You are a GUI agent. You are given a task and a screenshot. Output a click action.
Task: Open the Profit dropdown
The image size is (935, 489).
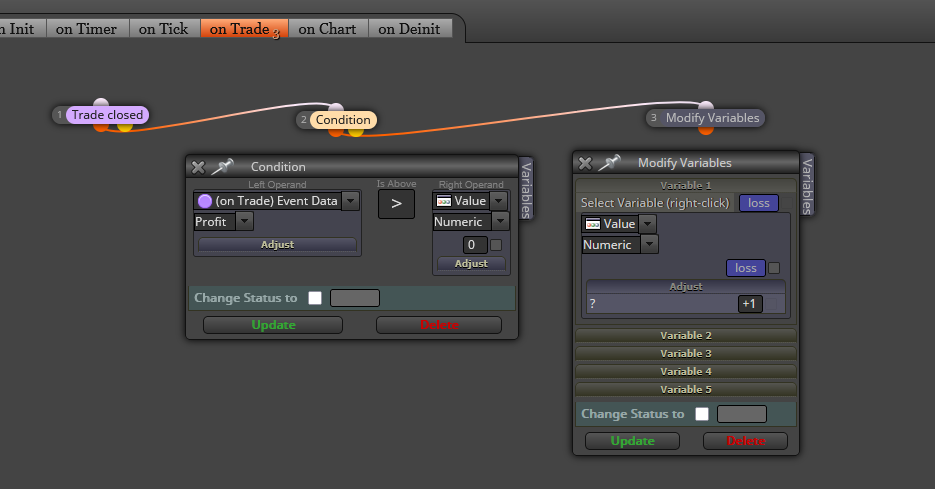(x=244, y=221)
